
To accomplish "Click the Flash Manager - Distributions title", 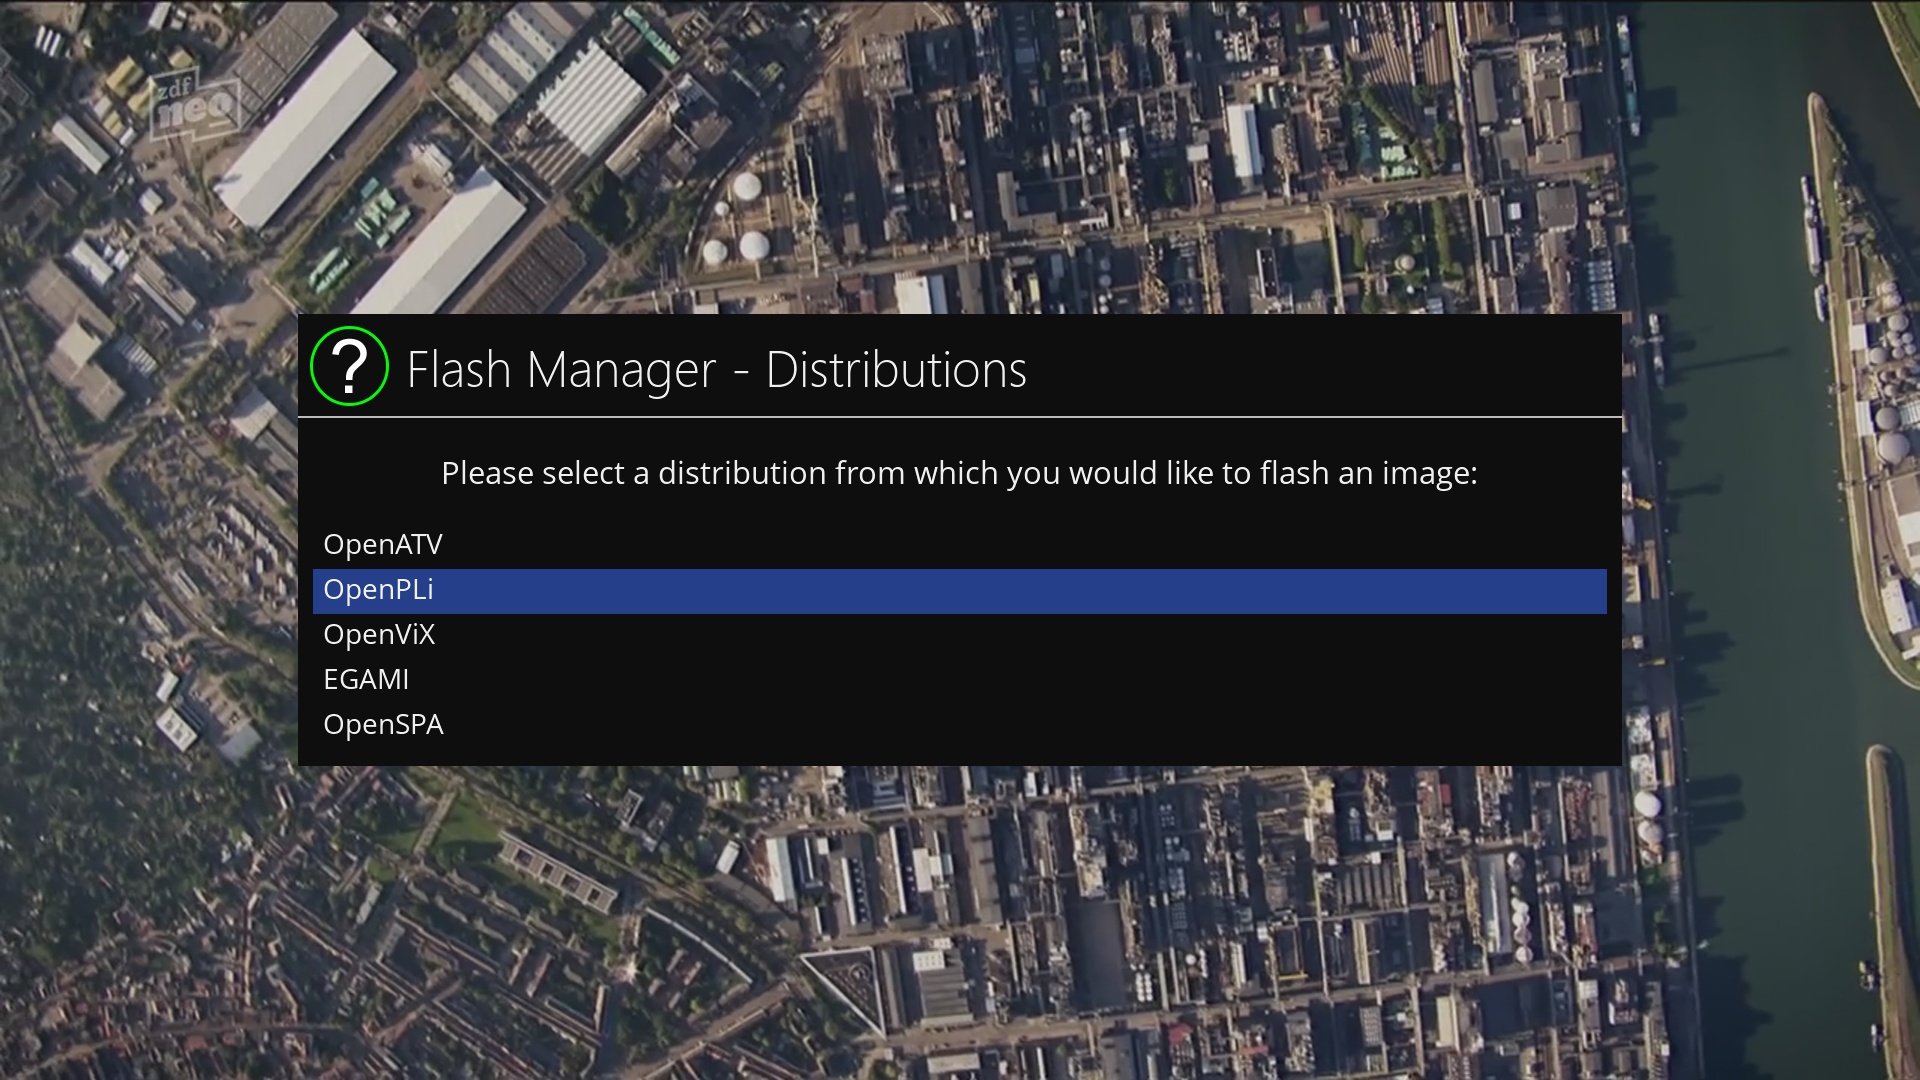I will [x=716, y=370].
